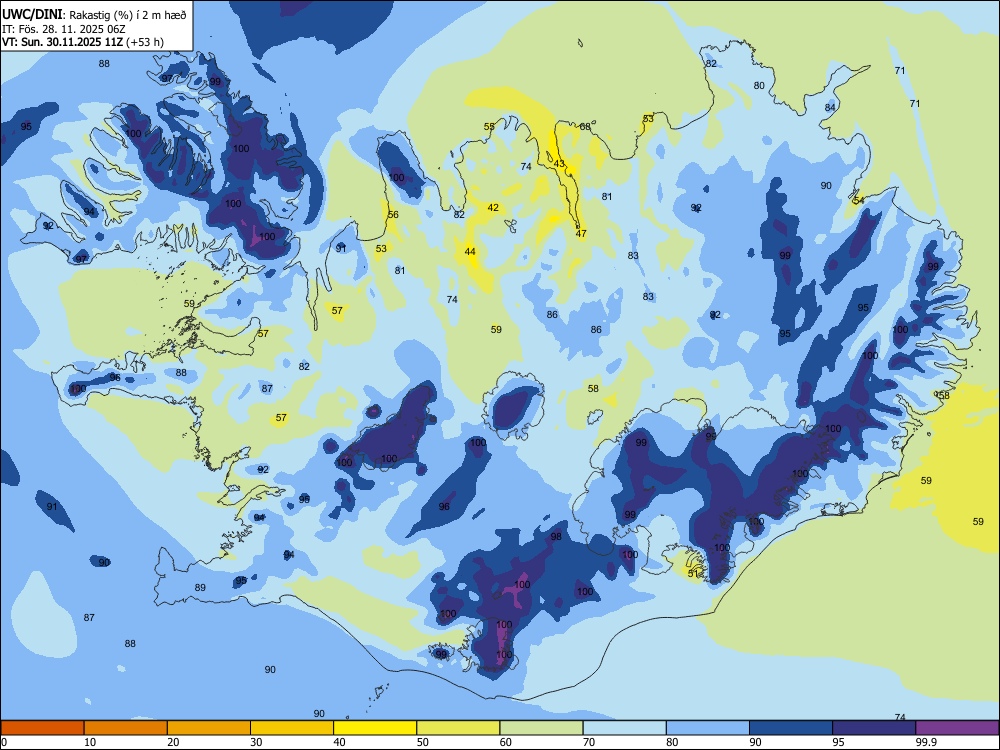Click the map value 55
The image size is (1000, 750).
[489, 126]
